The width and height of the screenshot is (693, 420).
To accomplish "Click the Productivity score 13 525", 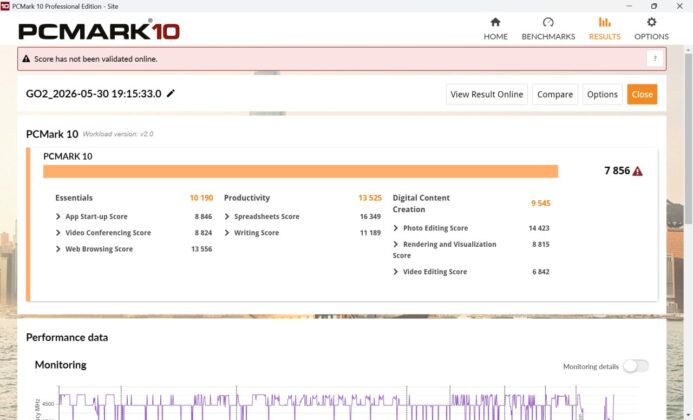I will pos(370,198).
